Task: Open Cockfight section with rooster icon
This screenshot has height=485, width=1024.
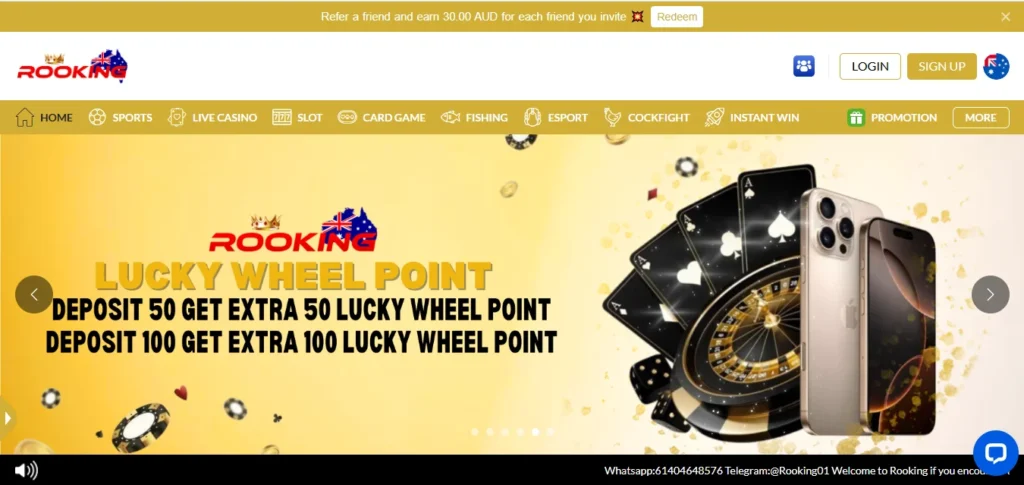Action: [647, 117]
